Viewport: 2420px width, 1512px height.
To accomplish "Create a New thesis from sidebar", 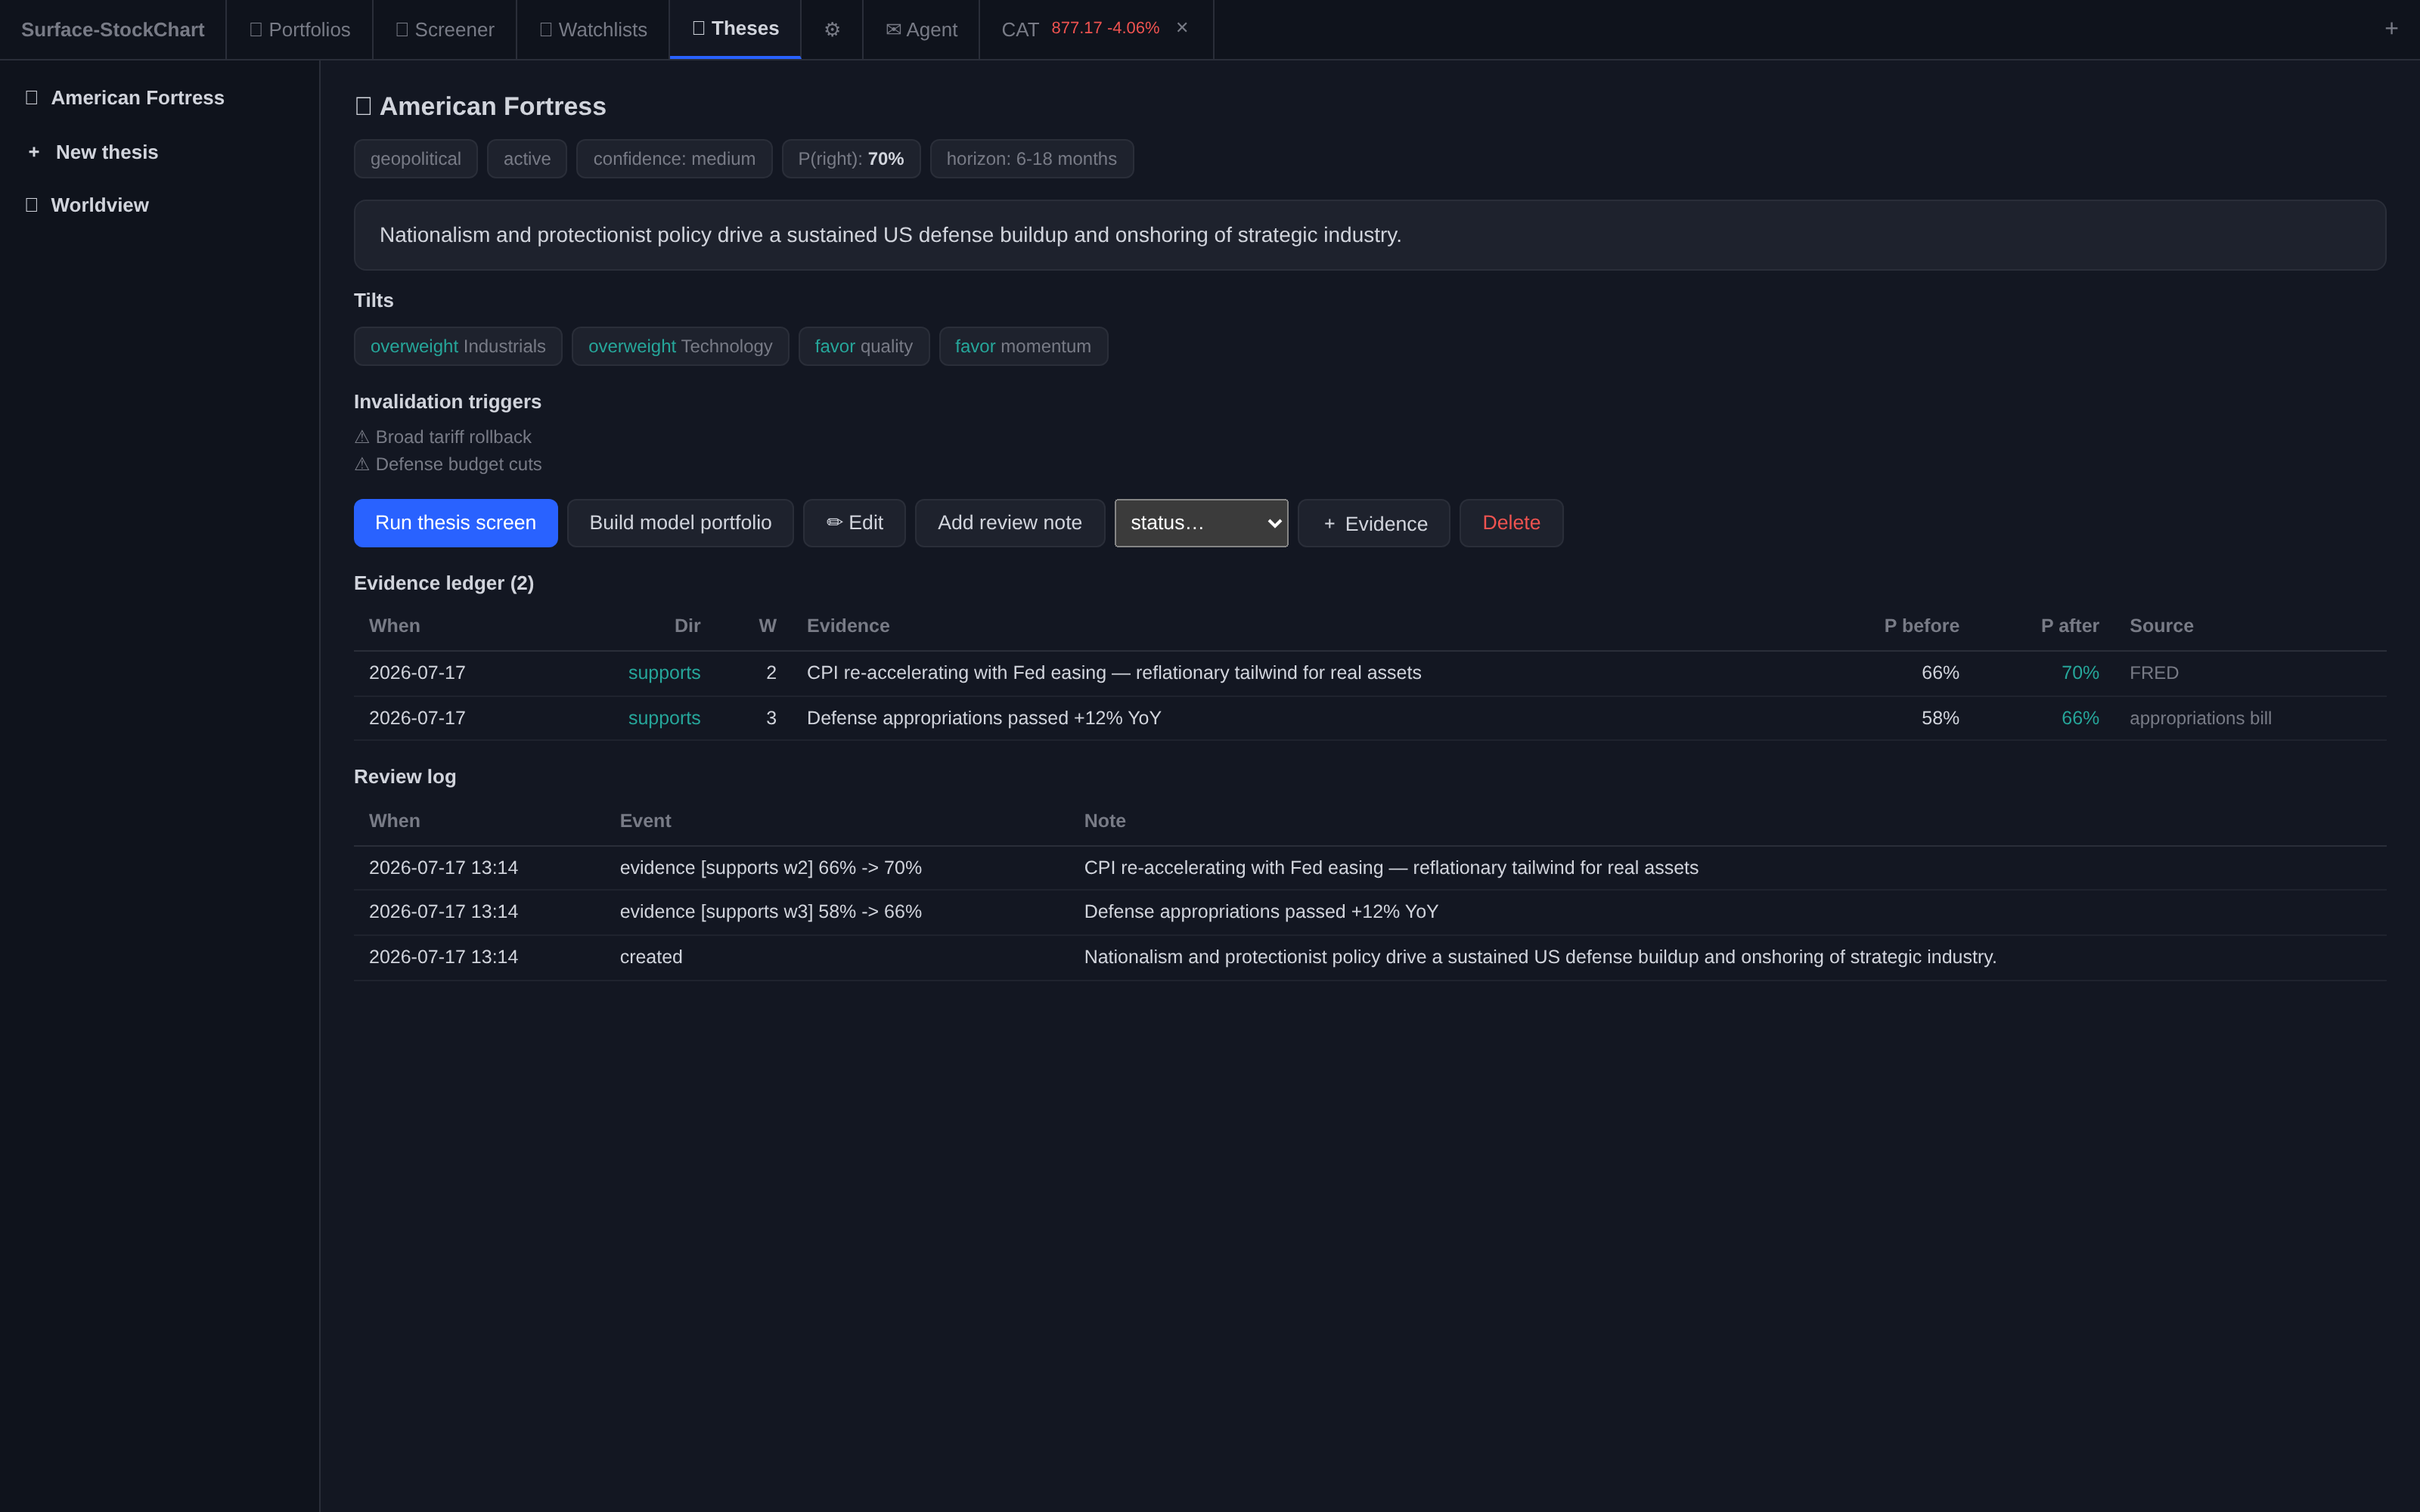I will (x=159, y=152).
